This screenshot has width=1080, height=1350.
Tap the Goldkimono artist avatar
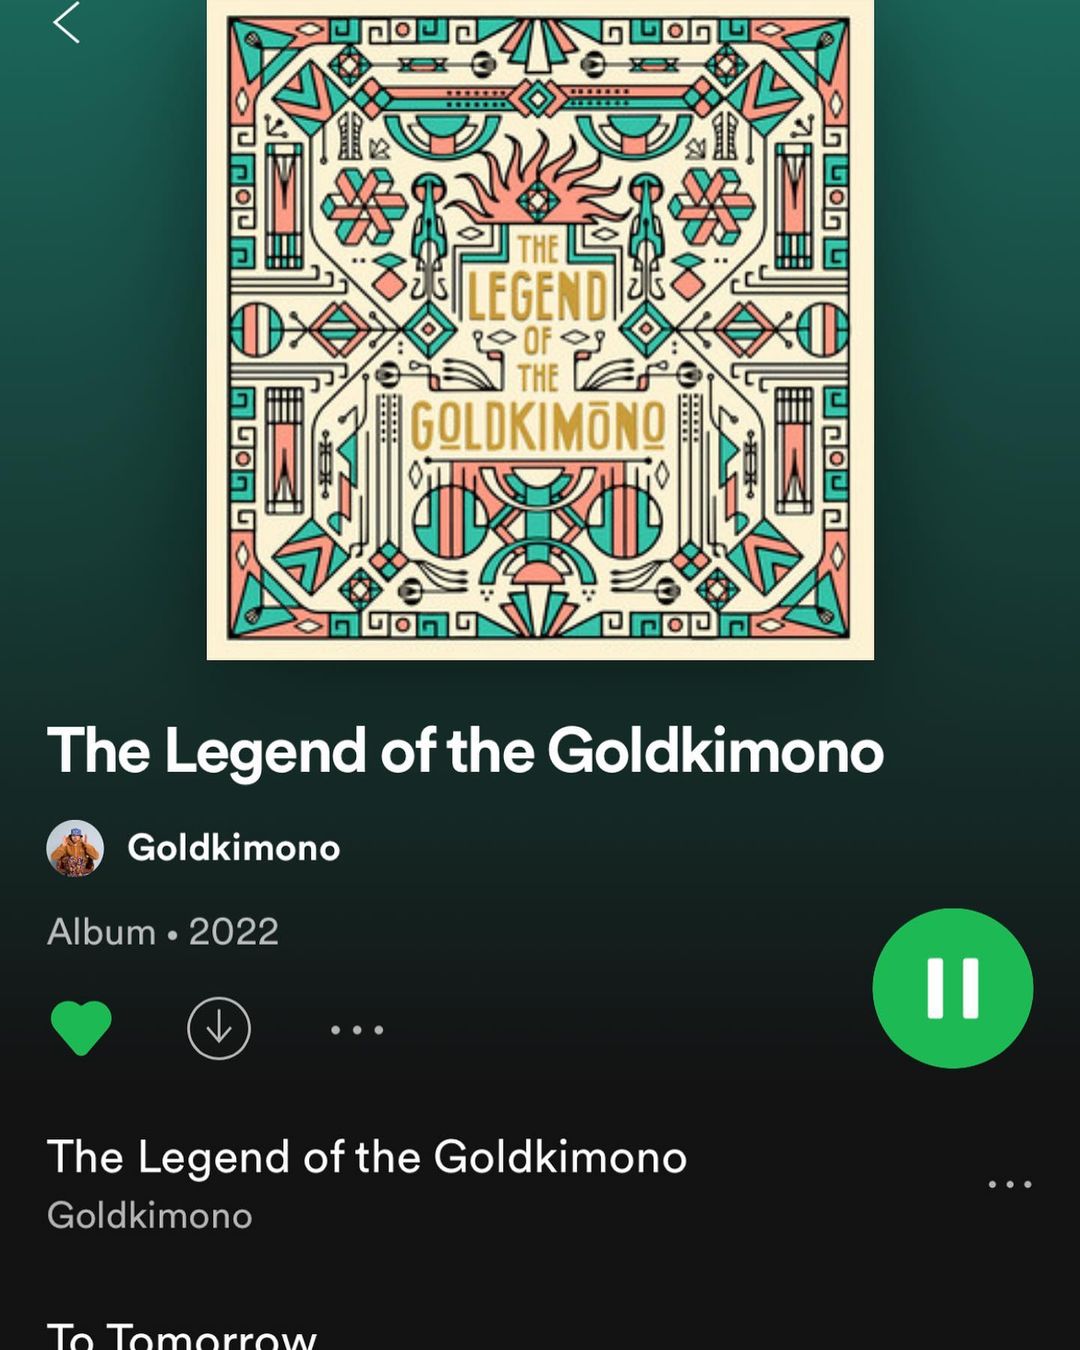click(x=75, y=848)
